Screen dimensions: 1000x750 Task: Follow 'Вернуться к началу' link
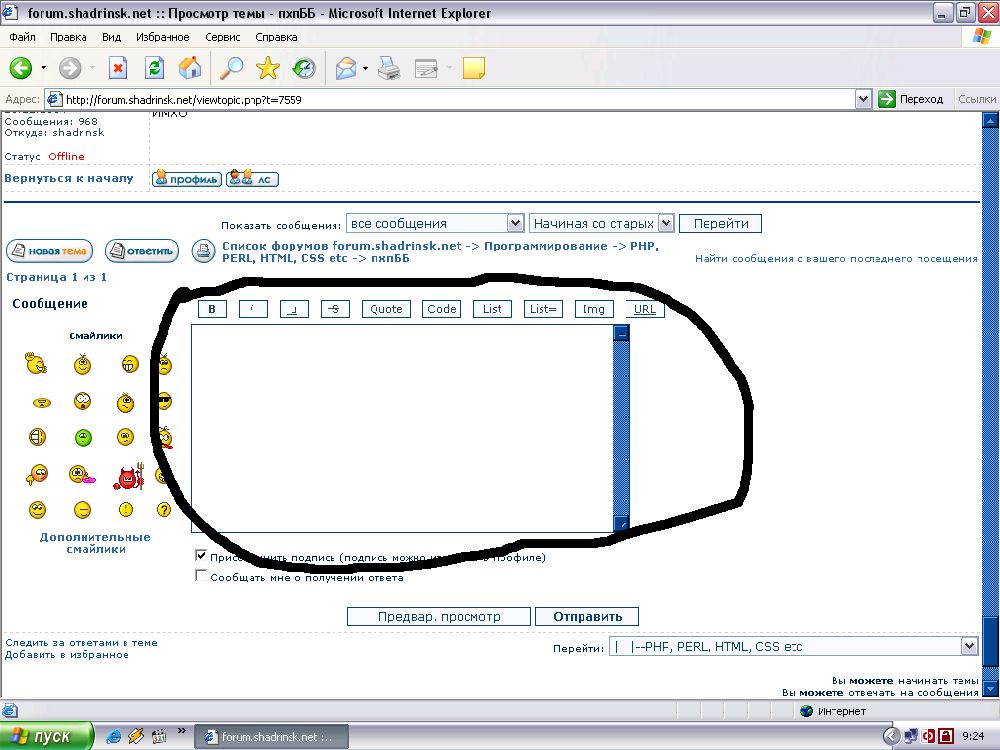click(69, 179)
